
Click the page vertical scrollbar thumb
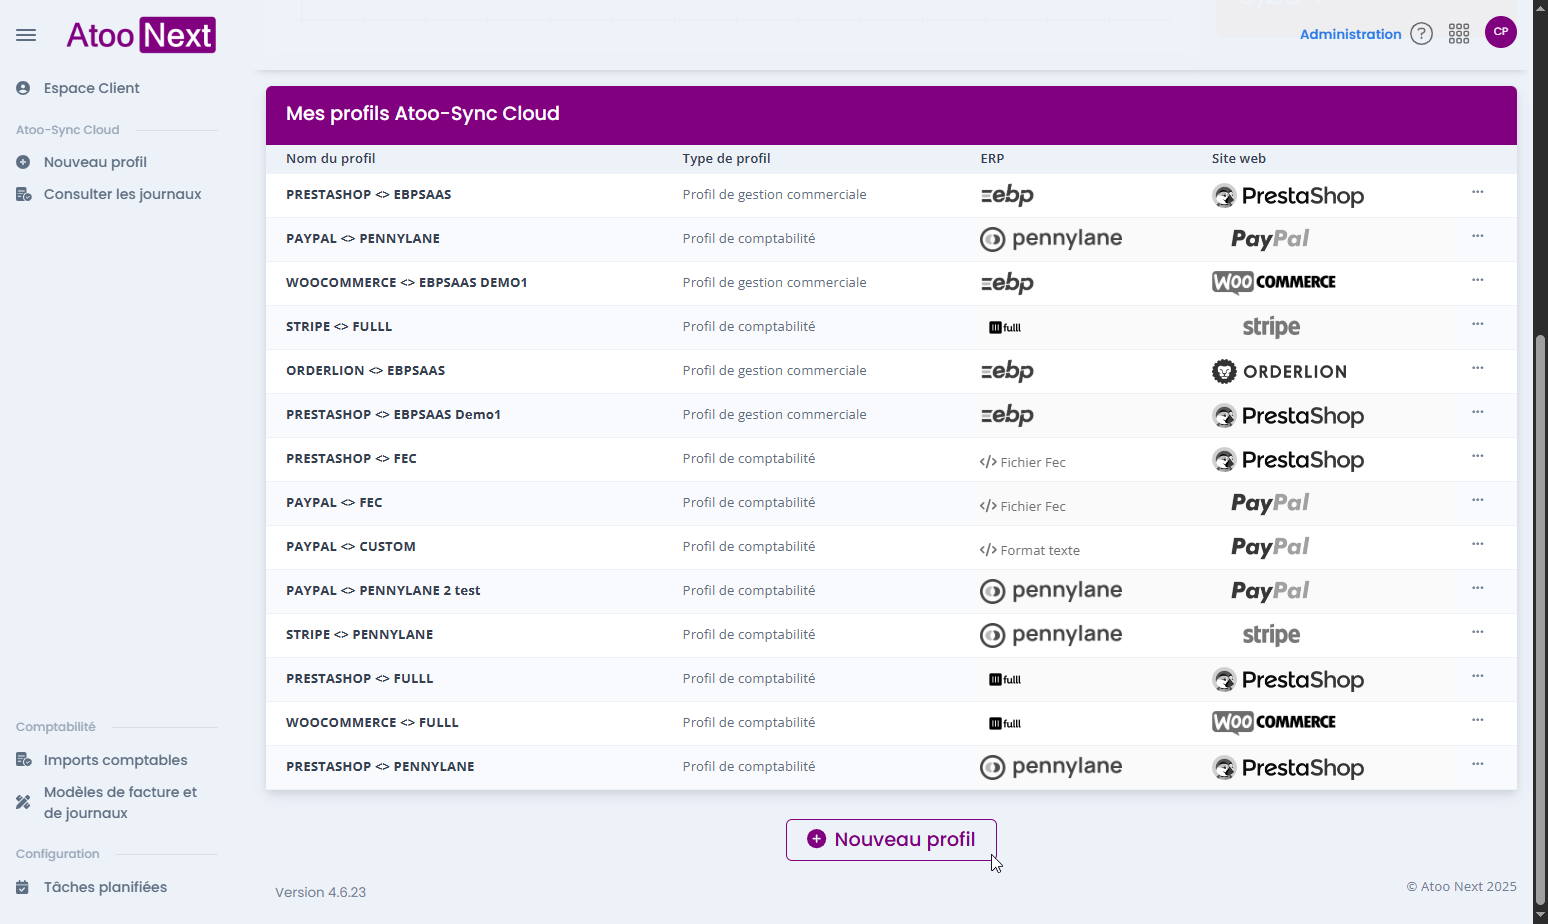click(x=1540, y=620)
